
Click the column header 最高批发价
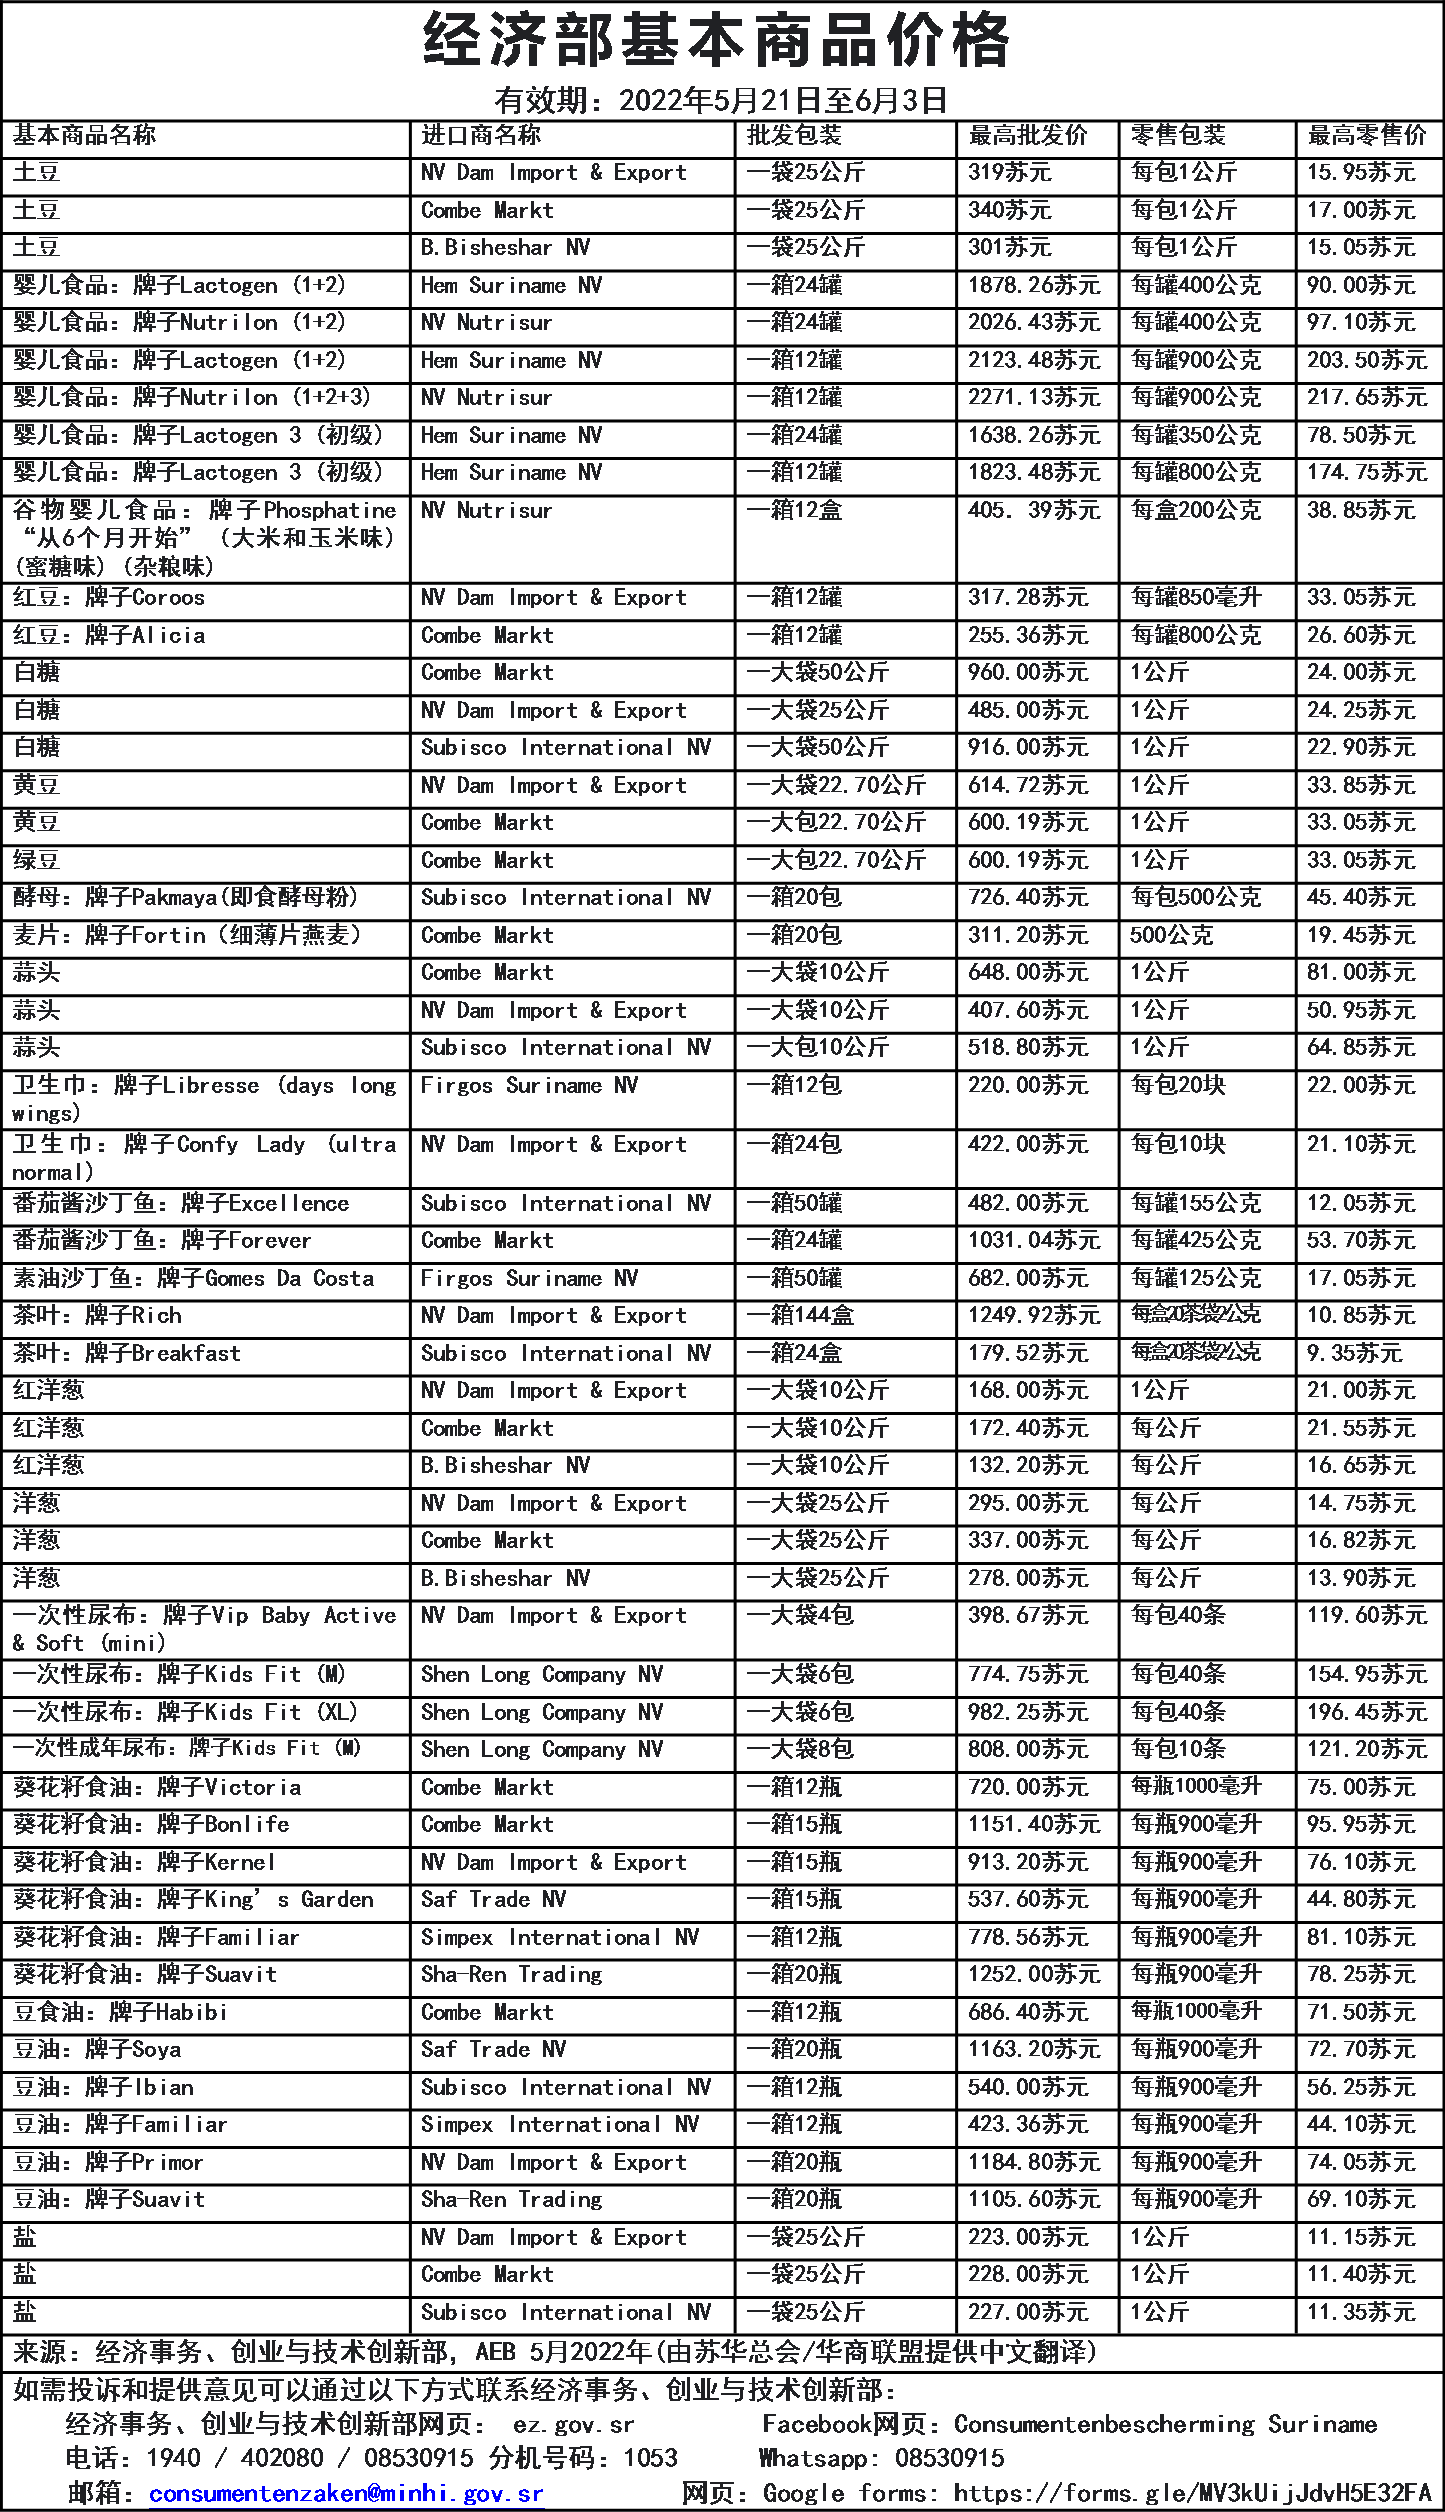pyautogui.click(x=1028, y=135)
